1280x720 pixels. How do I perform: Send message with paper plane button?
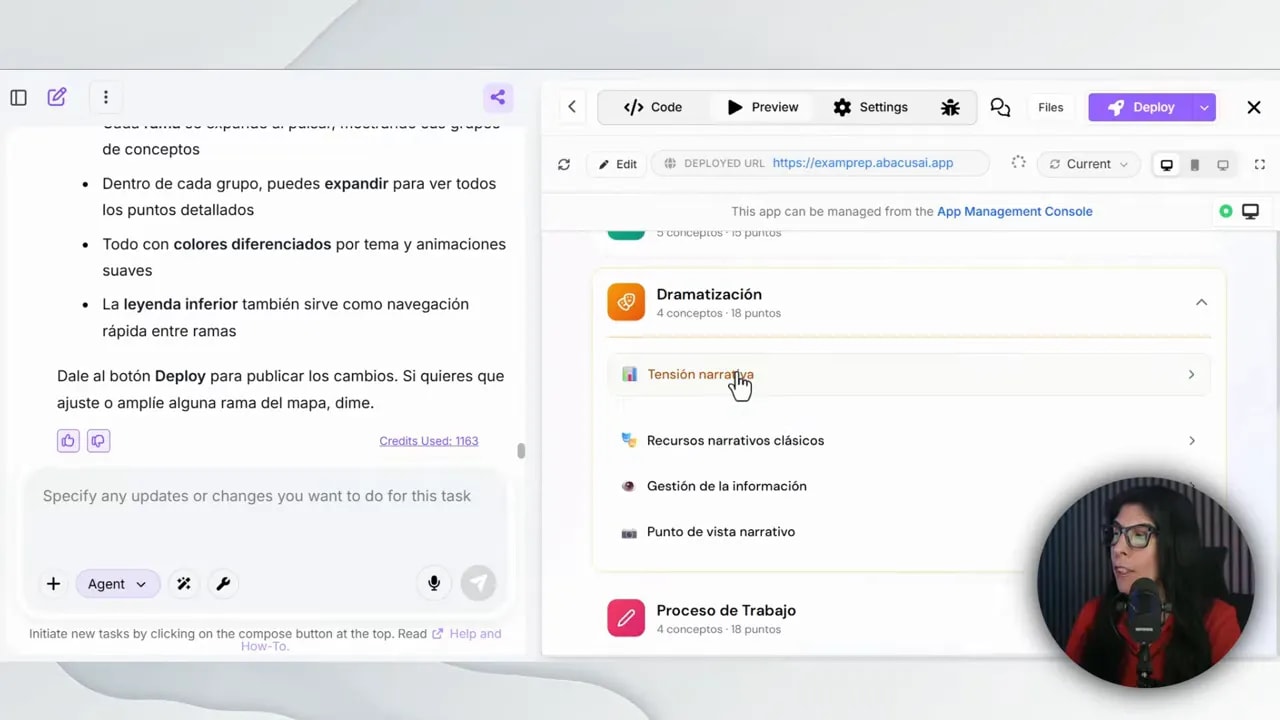[x=478, y=583]
